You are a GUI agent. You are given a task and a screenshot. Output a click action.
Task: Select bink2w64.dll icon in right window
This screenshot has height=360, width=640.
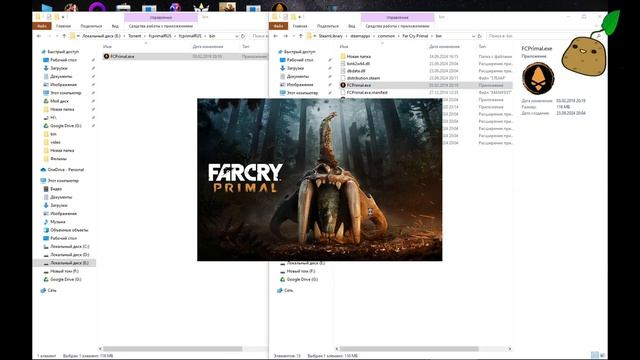tap(343, 64)
